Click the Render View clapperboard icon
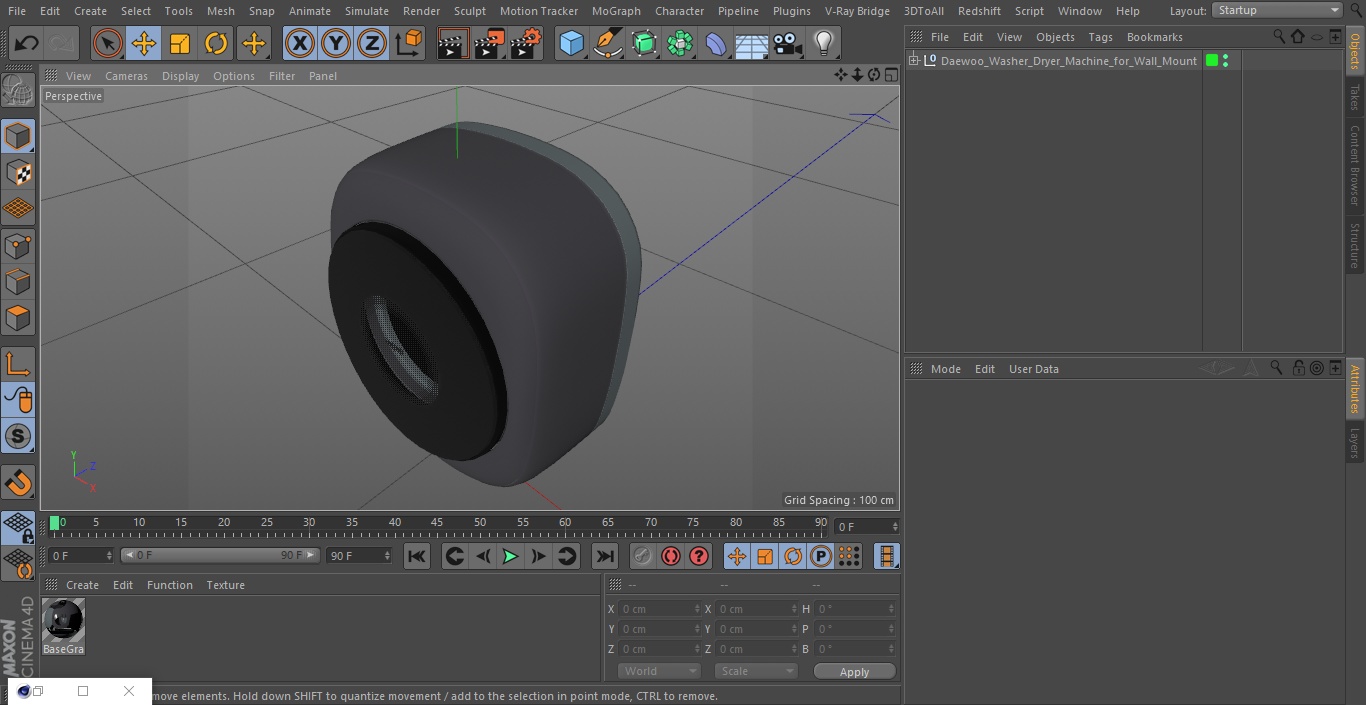1366x705 pixels. click(452, 43)
